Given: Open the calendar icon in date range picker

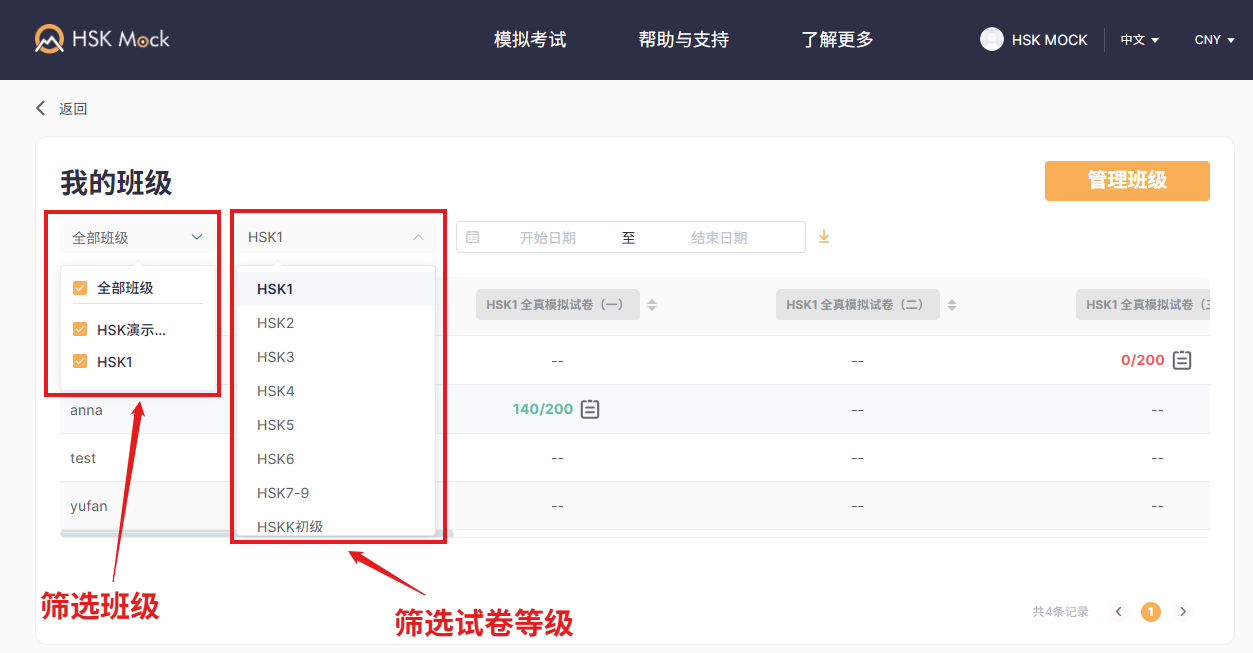Looking at the screenshot, I should [x=472, y=237].
